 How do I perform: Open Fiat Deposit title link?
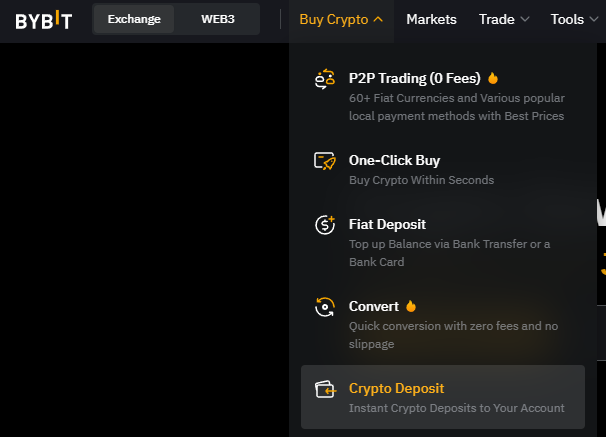pos(387,224)
